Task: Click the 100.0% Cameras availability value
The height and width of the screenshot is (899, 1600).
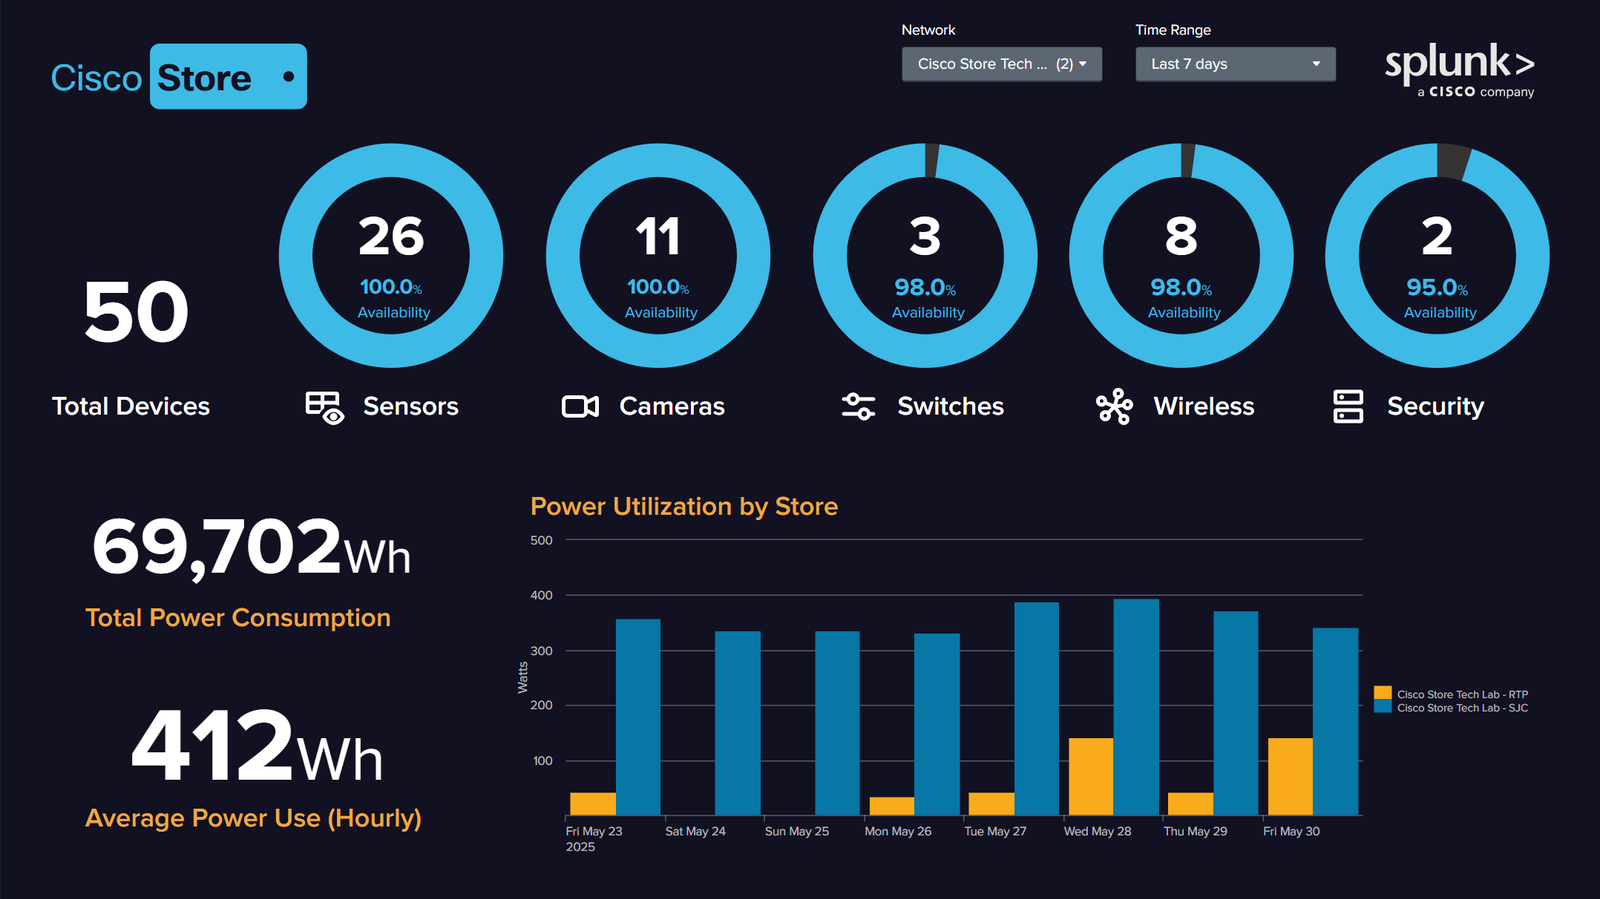Action: point(658,287)
